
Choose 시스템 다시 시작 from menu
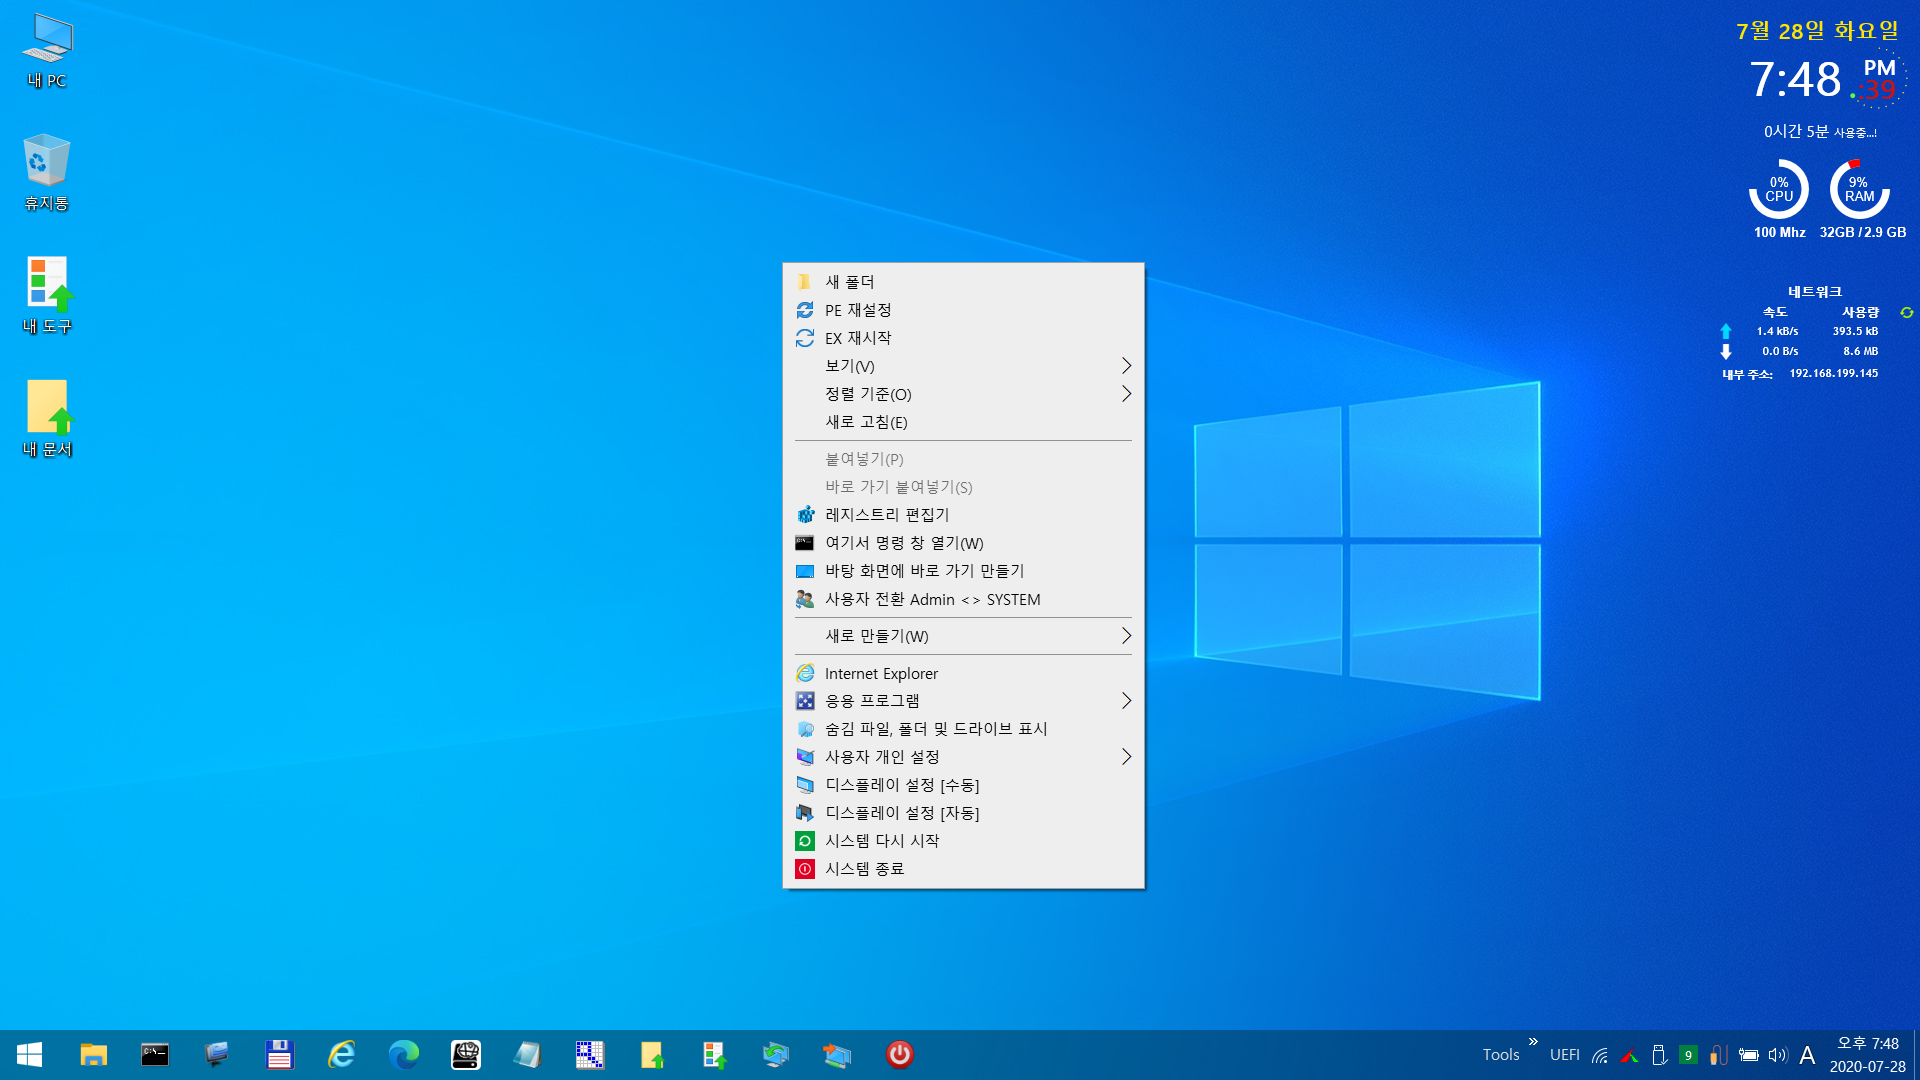pos(963,841)
